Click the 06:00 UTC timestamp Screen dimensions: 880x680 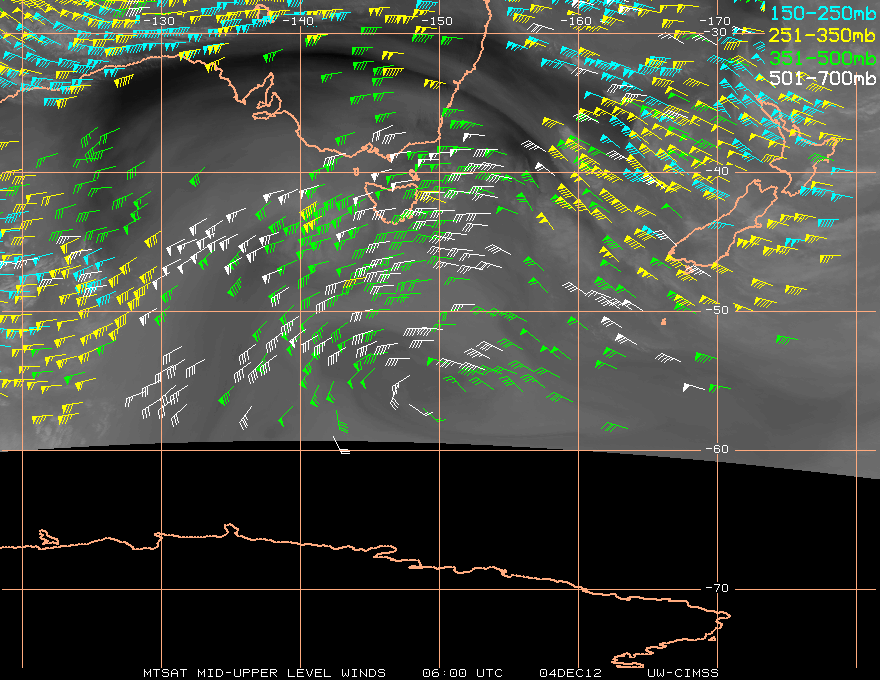point(462,673)
